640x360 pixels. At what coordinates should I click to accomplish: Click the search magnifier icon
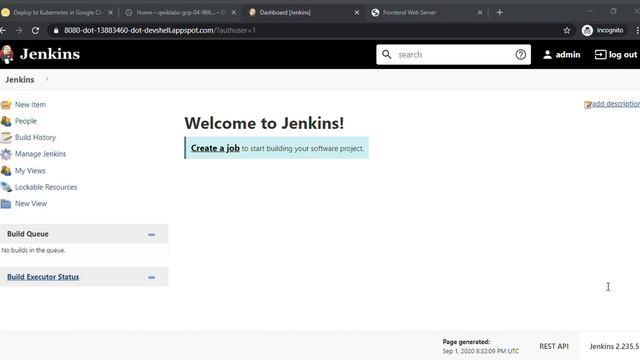(387, 54)
